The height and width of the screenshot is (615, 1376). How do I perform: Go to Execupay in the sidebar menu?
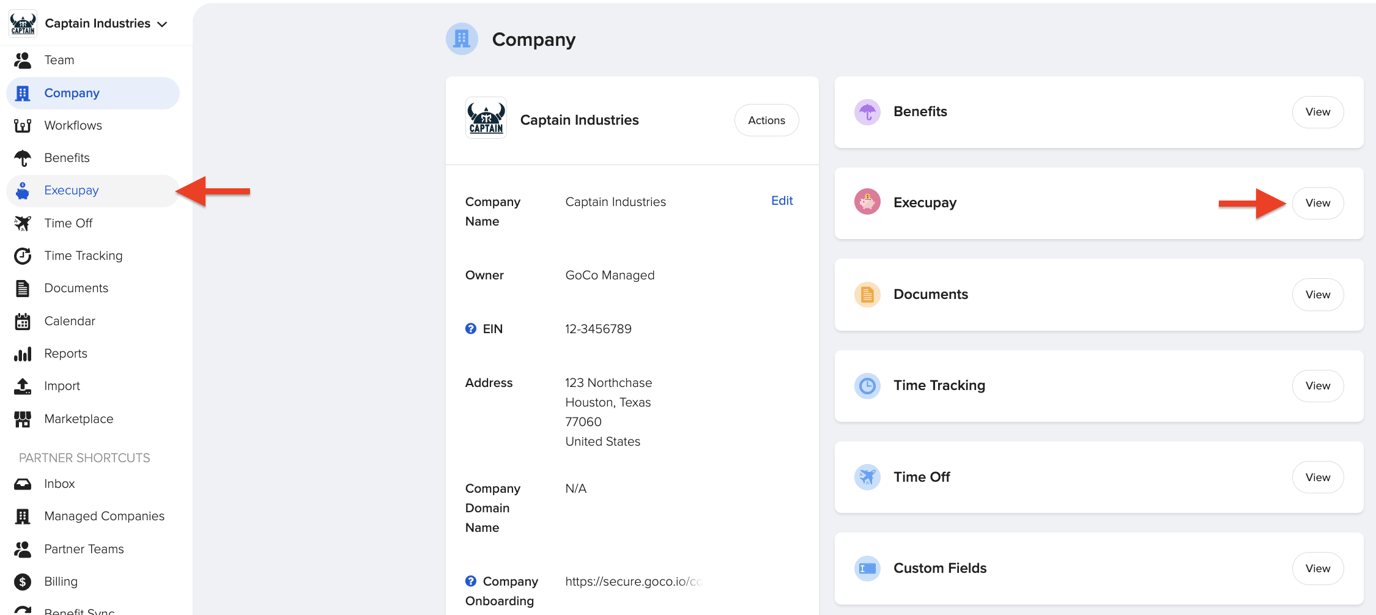[x=71, y=190]
